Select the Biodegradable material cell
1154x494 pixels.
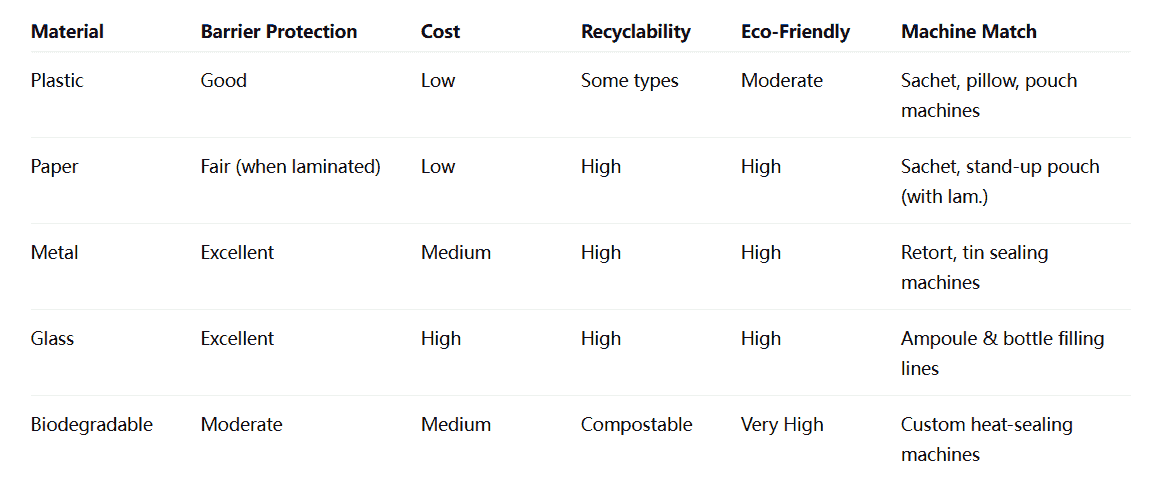point(92,425)
